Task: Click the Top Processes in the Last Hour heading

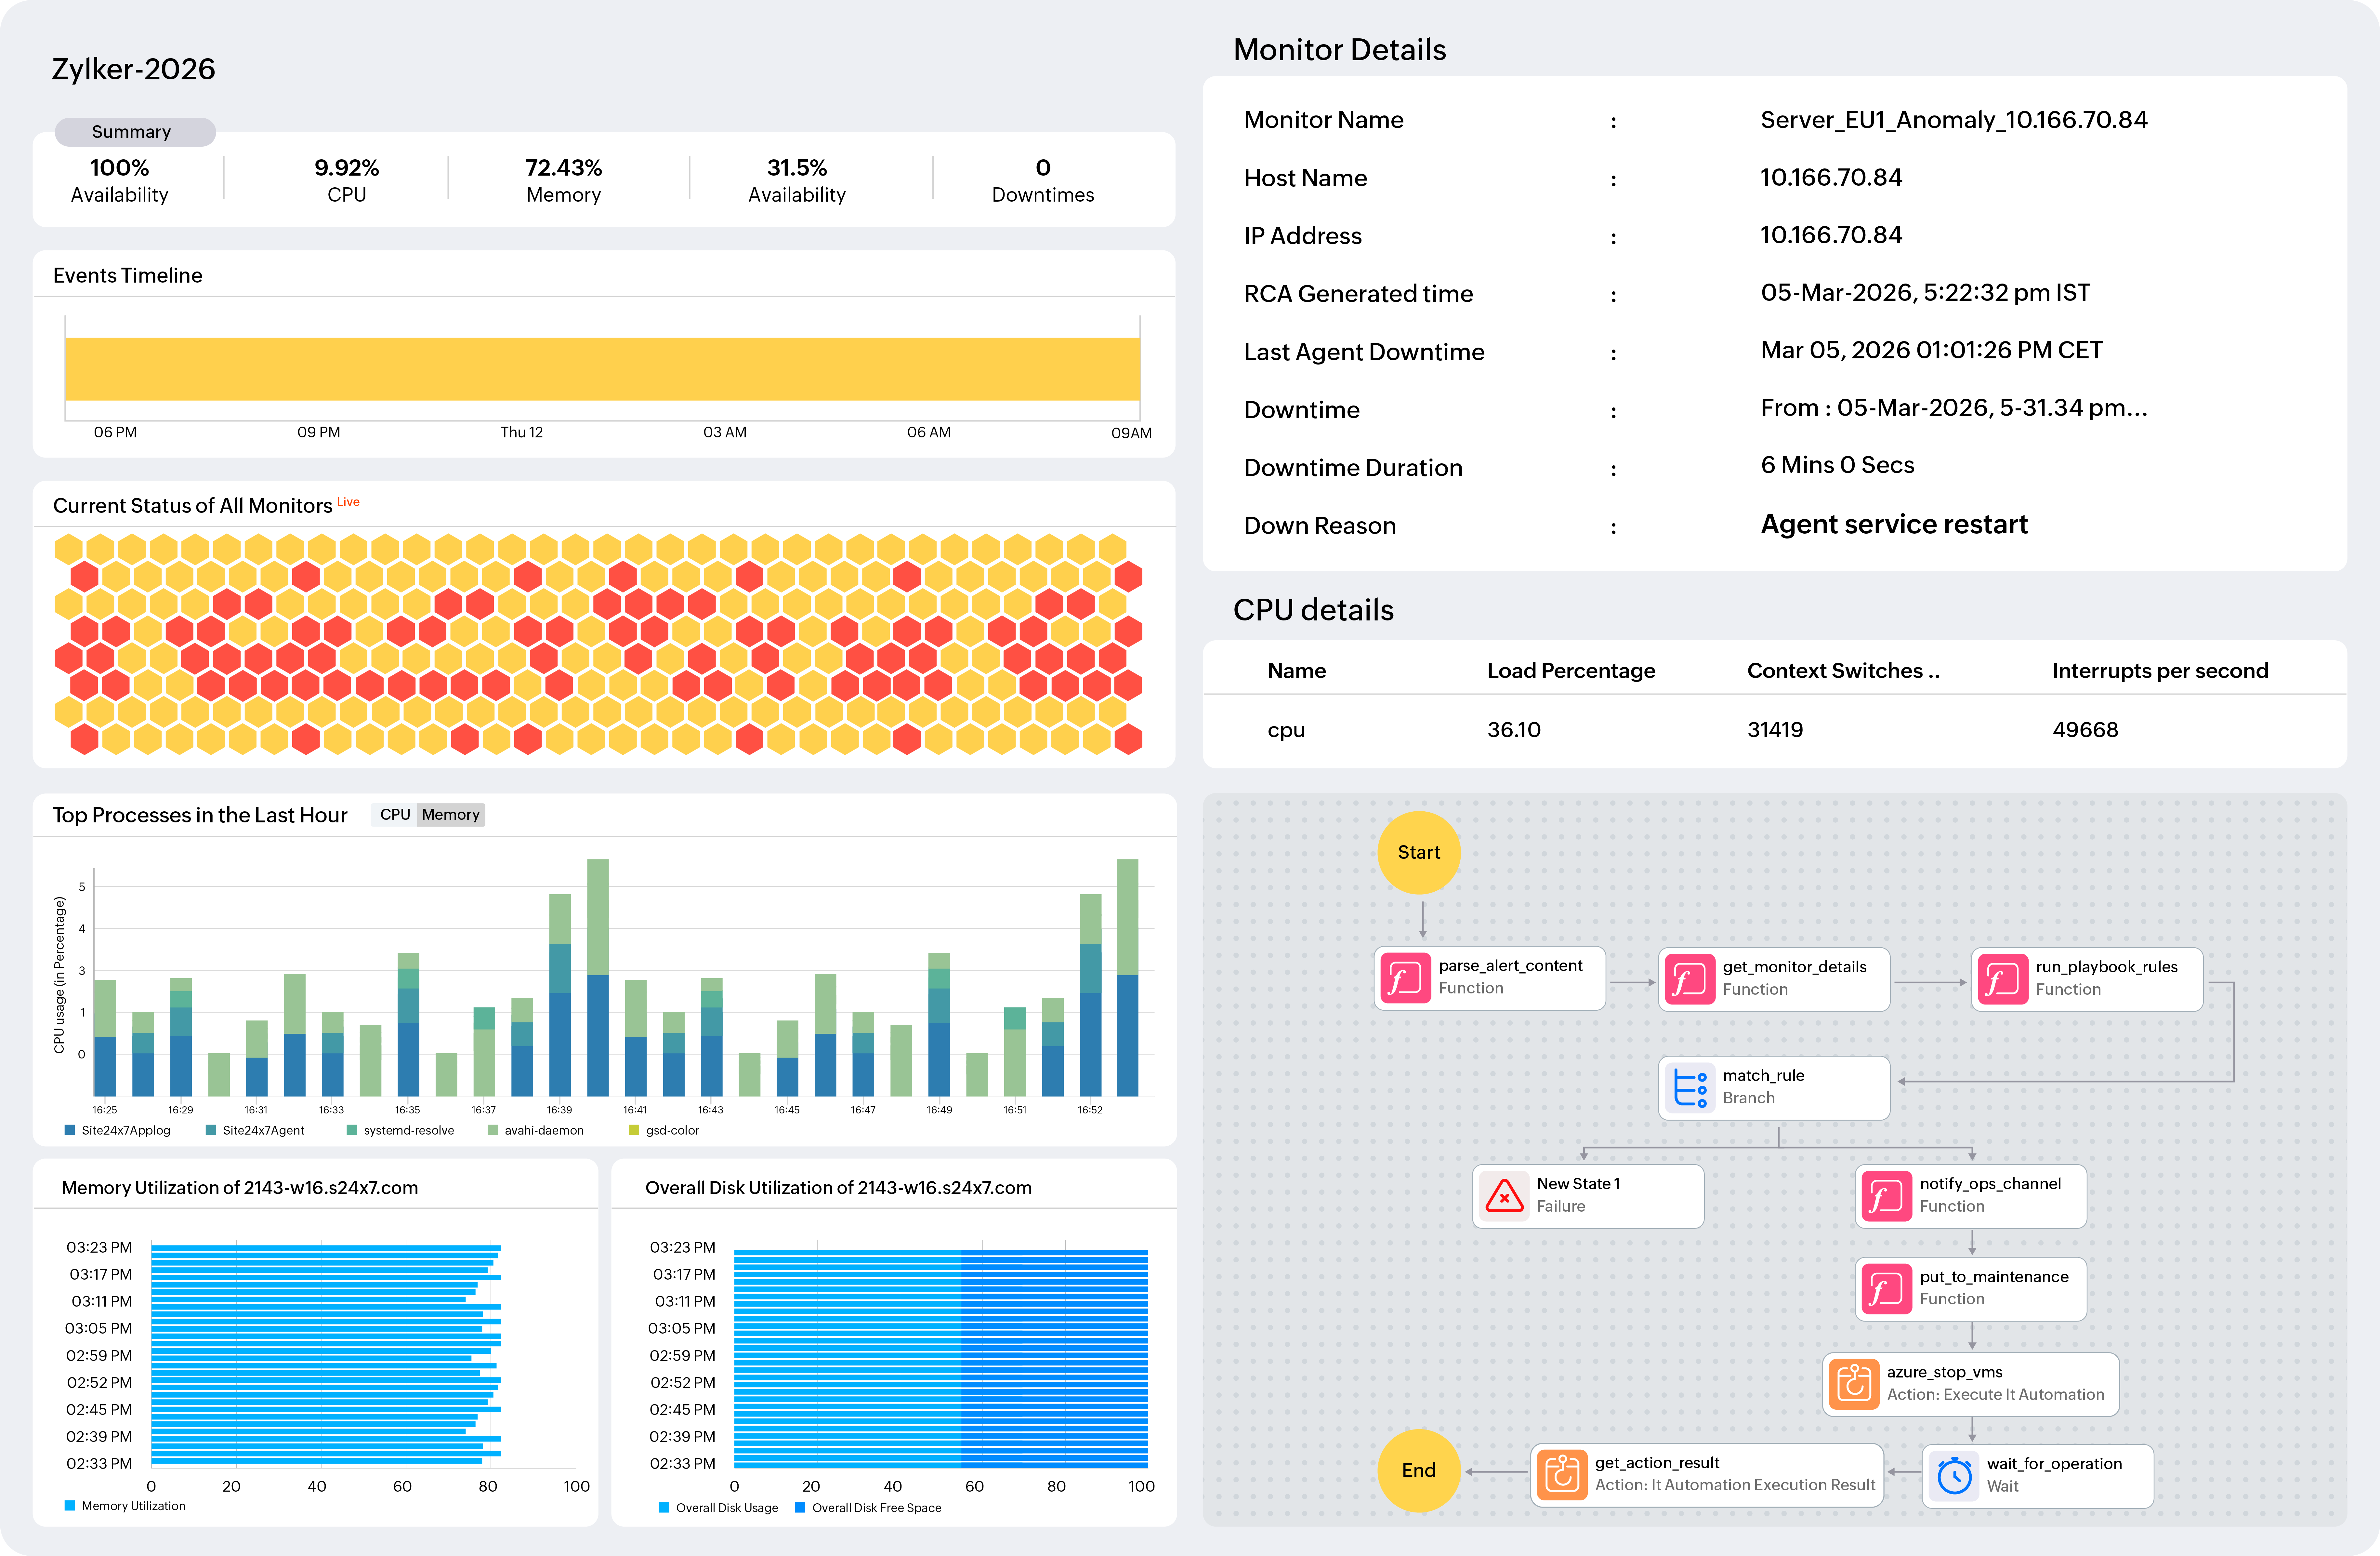Action: 200,815
